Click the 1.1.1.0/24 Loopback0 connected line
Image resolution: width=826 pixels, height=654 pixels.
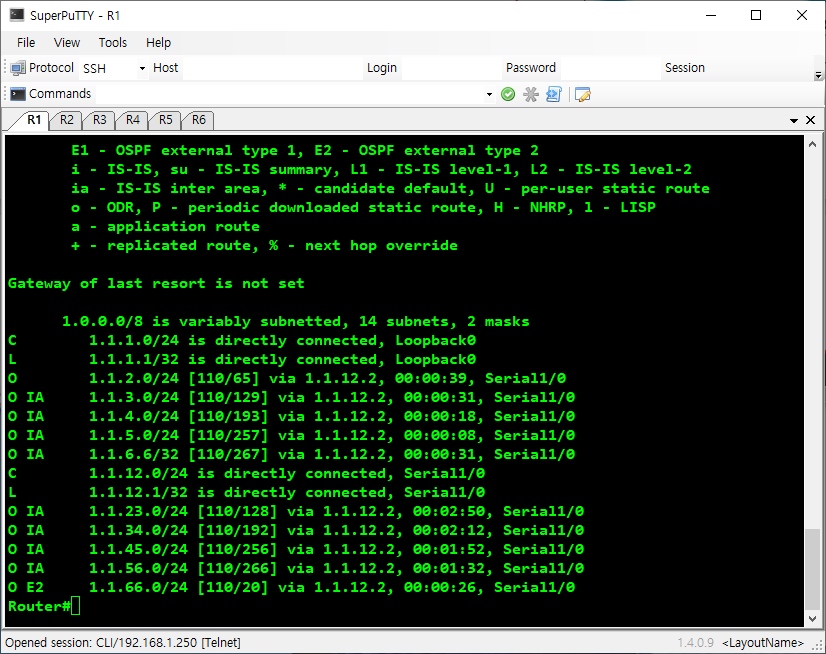242,340
